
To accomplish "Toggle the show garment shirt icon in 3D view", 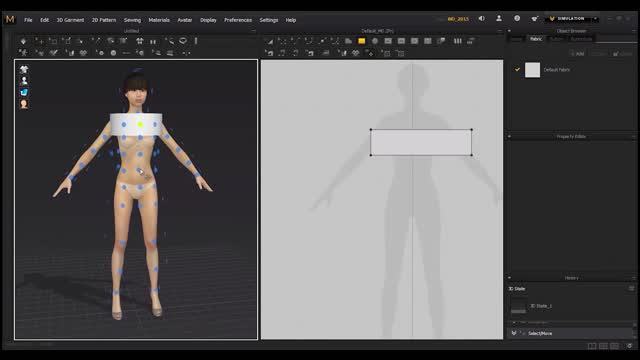I will click(x=24, y=69).
